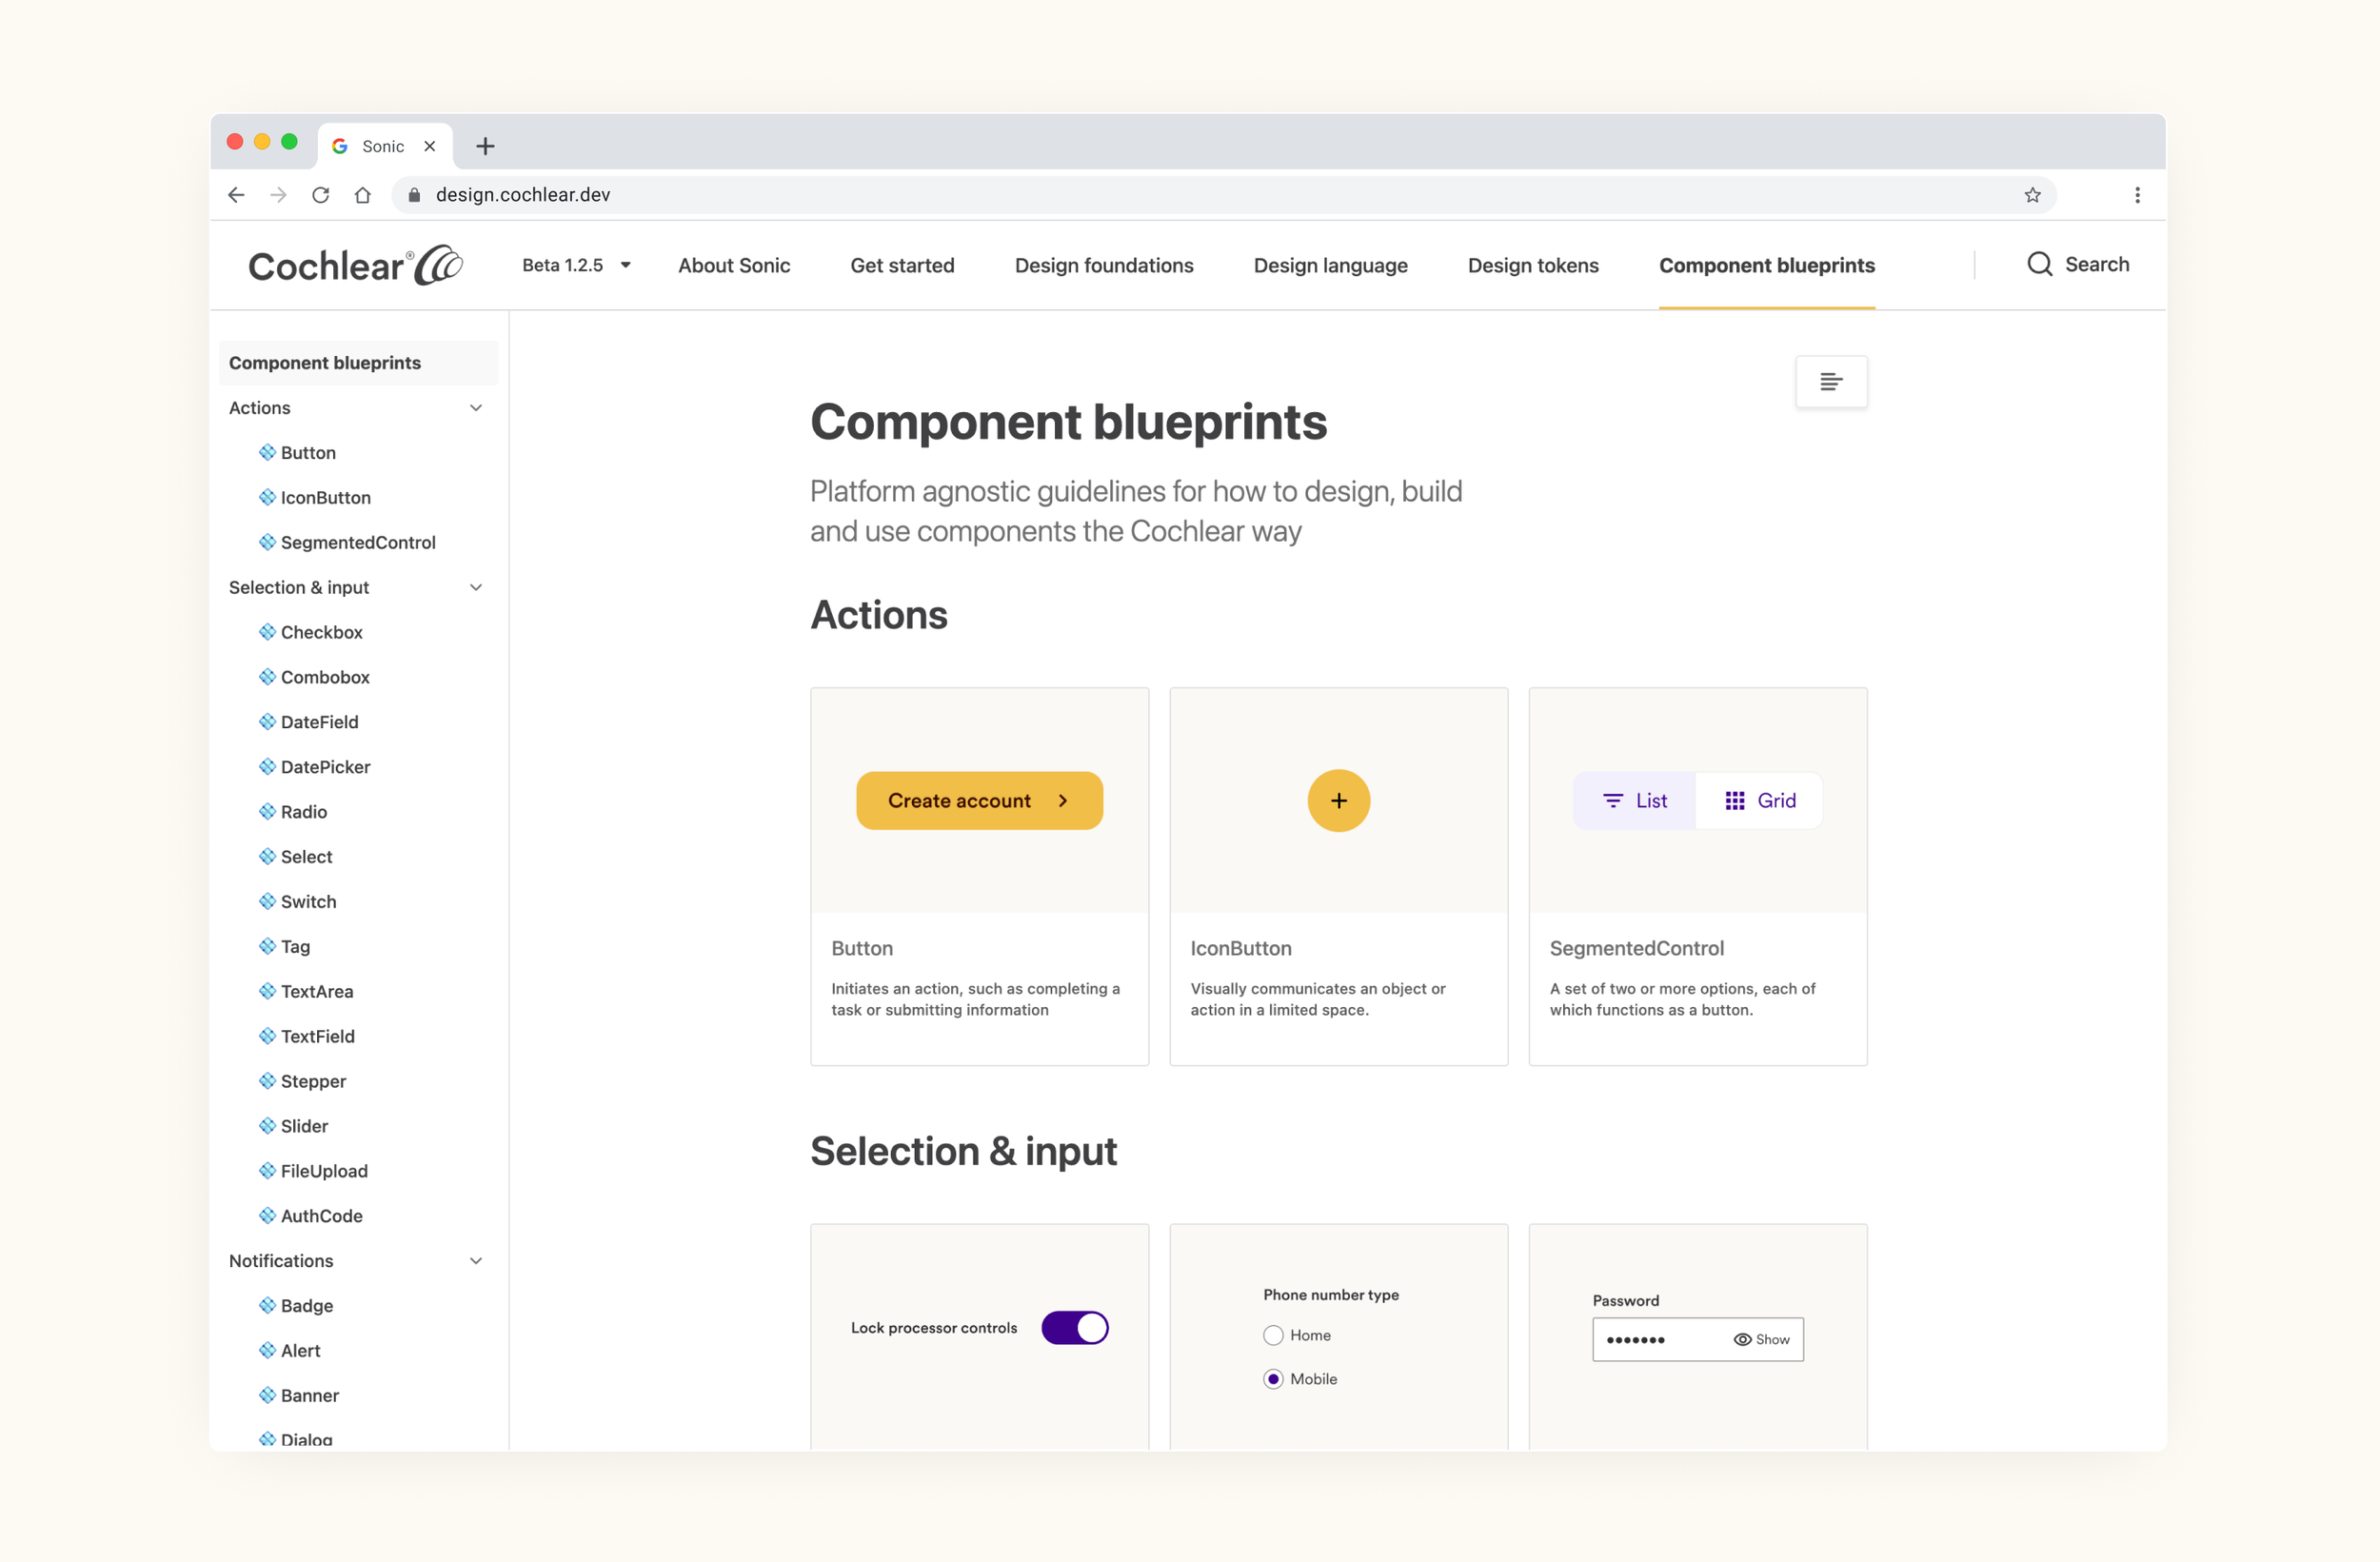Open the Slider component page
2380x1562 pixels.
[303, 1125]
